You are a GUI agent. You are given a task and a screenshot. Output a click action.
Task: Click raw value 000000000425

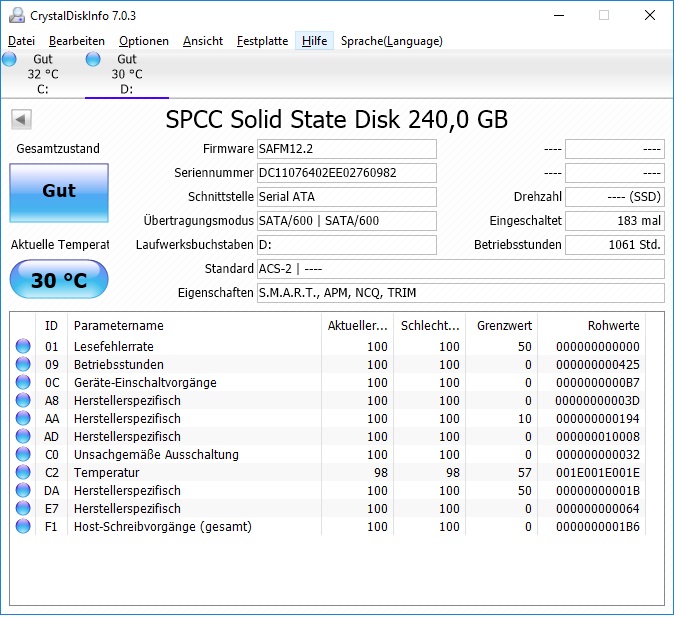pyautogui.click(x=598, y=365)
